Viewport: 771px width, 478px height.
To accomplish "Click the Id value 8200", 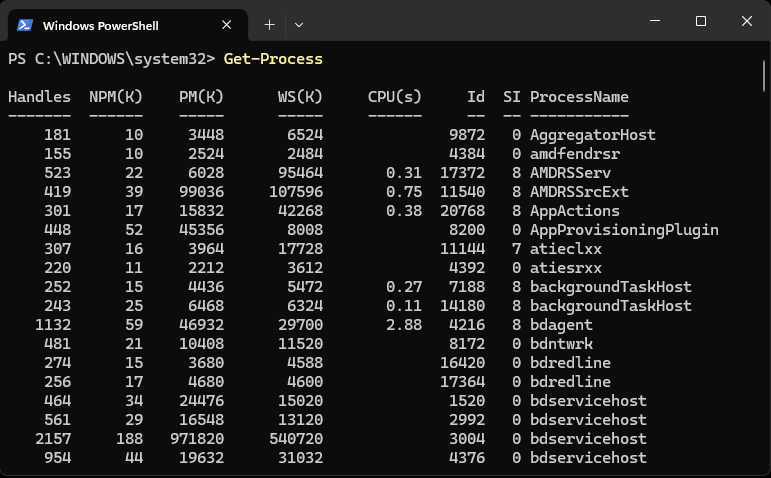I will point(467,230).
